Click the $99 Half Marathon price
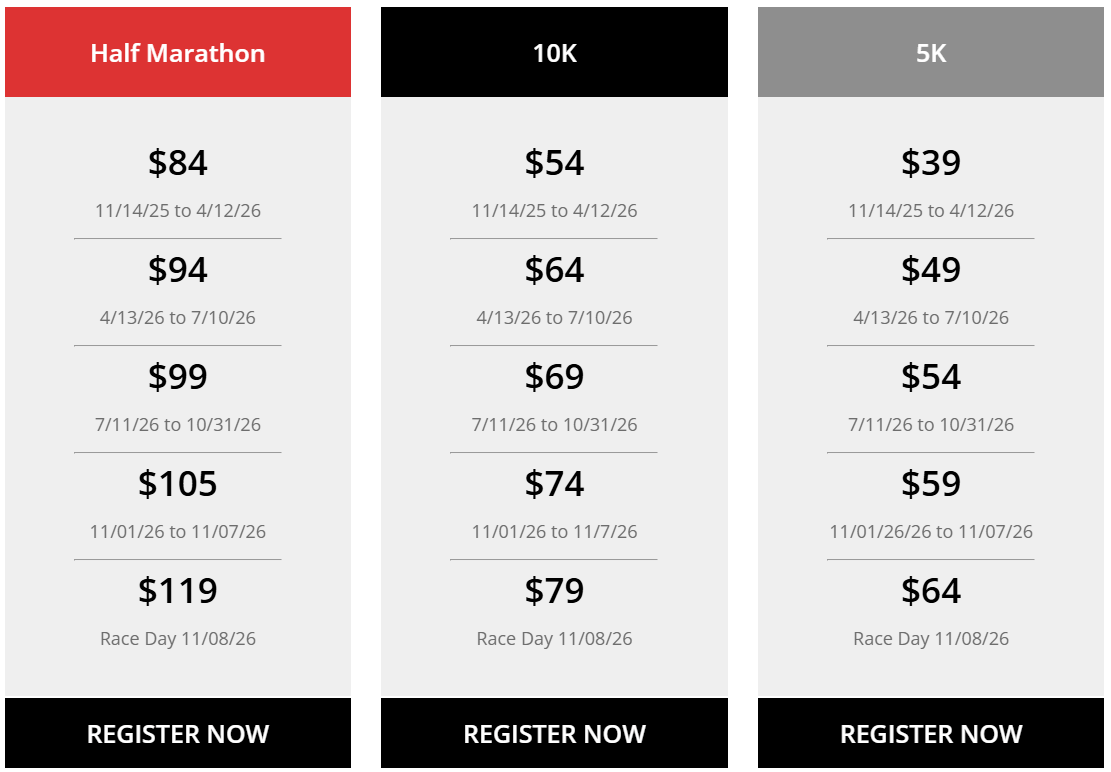Screen dimensions: 1111x772 [x=178, y=377]
